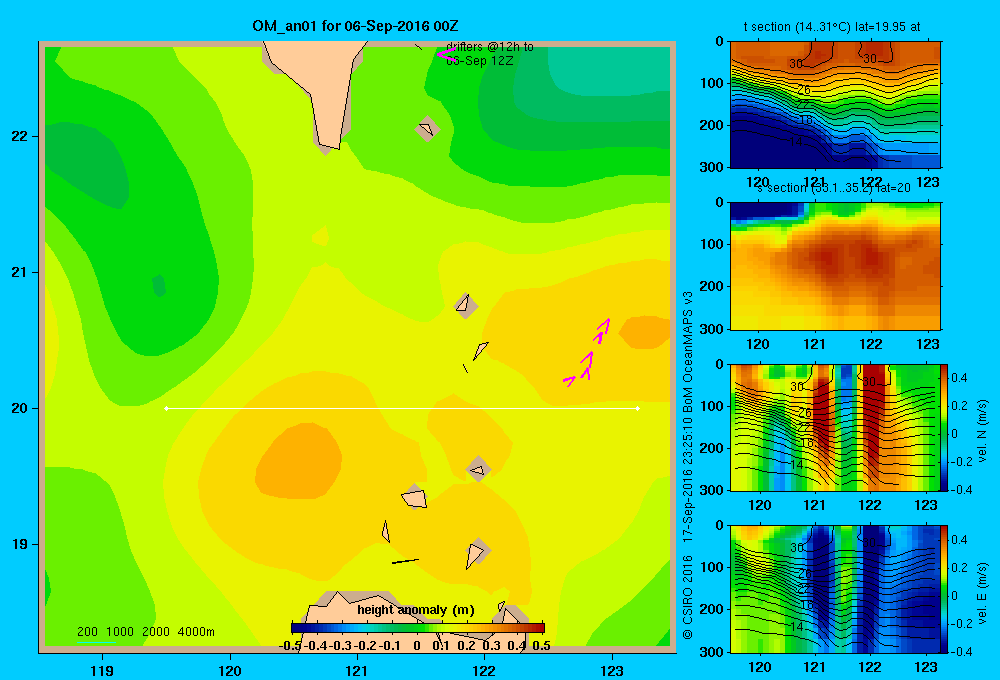Click the 'height anomaly (m)' caption
Image resolution: width=1000 pixels, height=680 pixels.
(416, 610)
